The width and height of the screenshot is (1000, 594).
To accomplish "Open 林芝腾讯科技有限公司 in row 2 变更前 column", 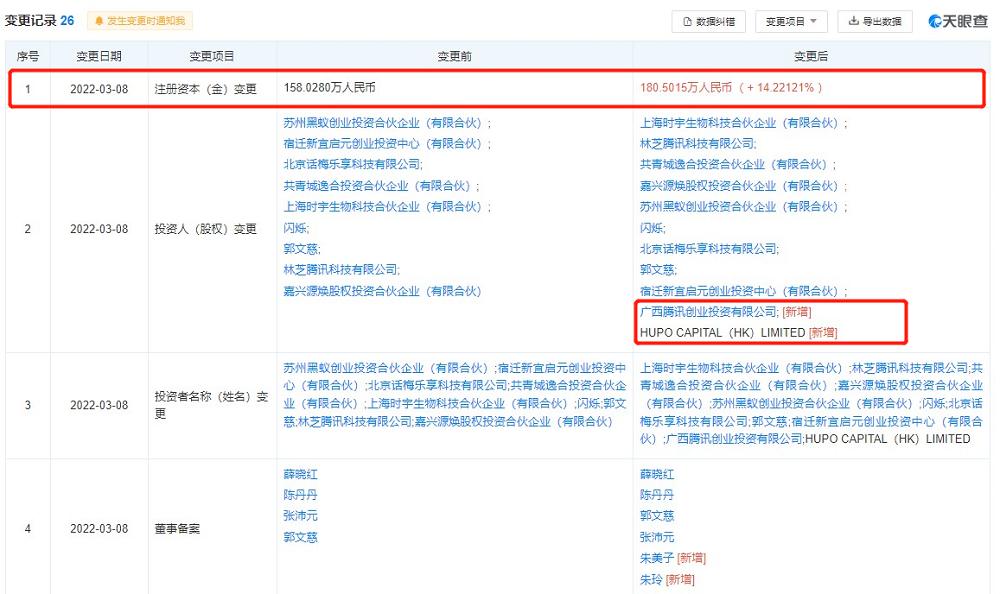I will pyautogui.click(x=341, y=270).
